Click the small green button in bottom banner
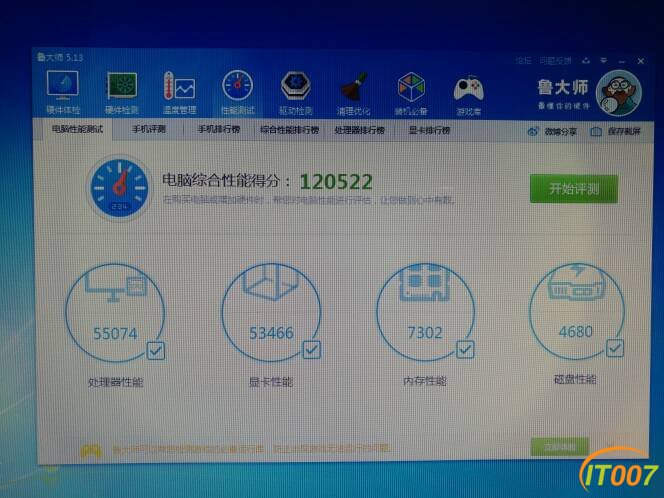 tap(560, 447)
